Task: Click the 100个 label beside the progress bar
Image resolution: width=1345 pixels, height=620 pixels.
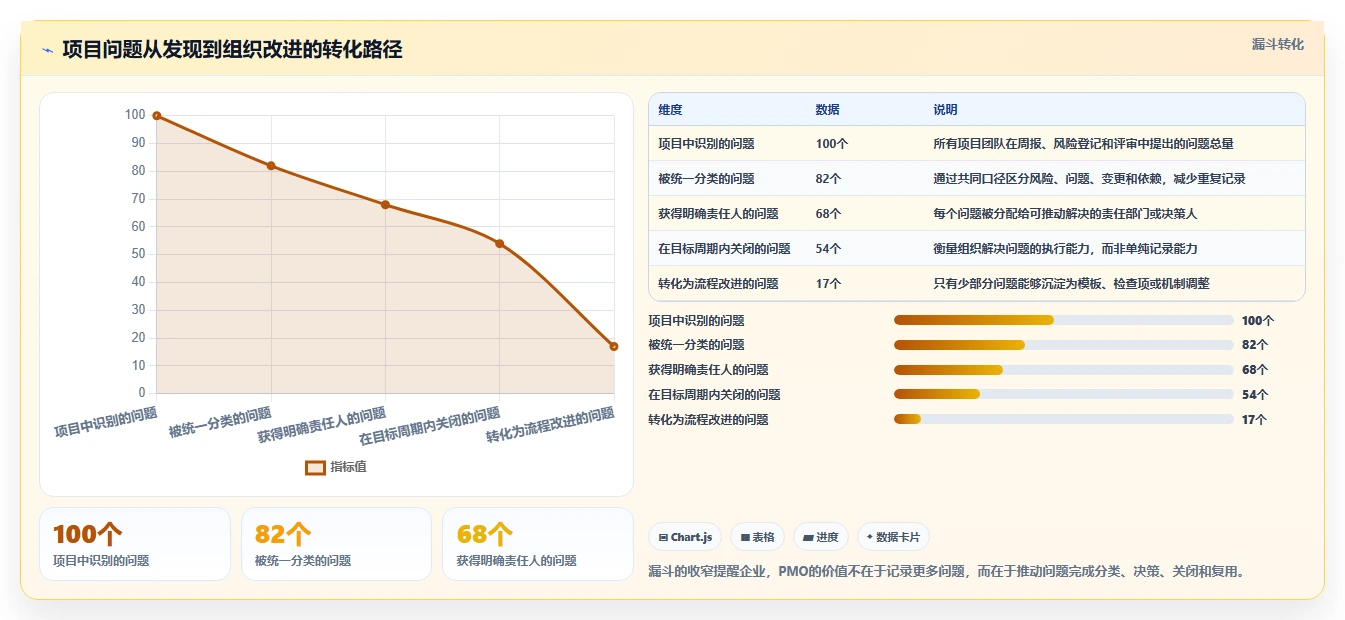Action: pos(1258,321)
